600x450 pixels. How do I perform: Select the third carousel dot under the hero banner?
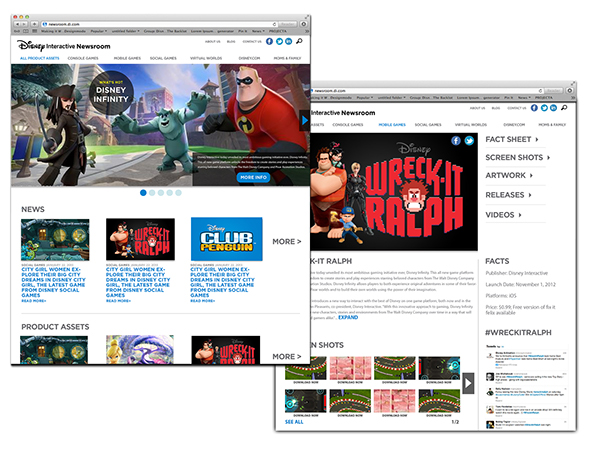pyautogui.click(x=161, y=192)
